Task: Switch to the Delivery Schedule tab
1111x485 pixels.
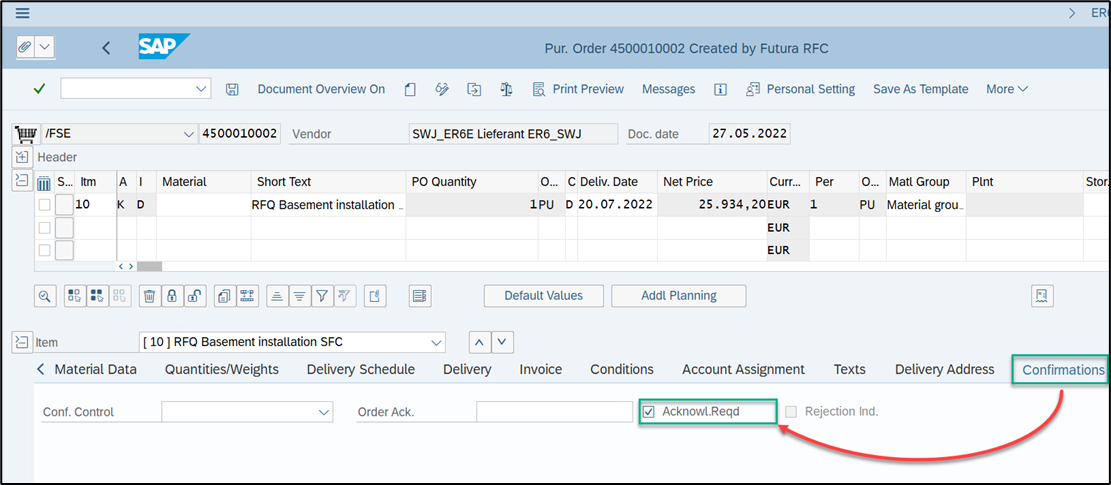Action: click(x=360, y=369)
